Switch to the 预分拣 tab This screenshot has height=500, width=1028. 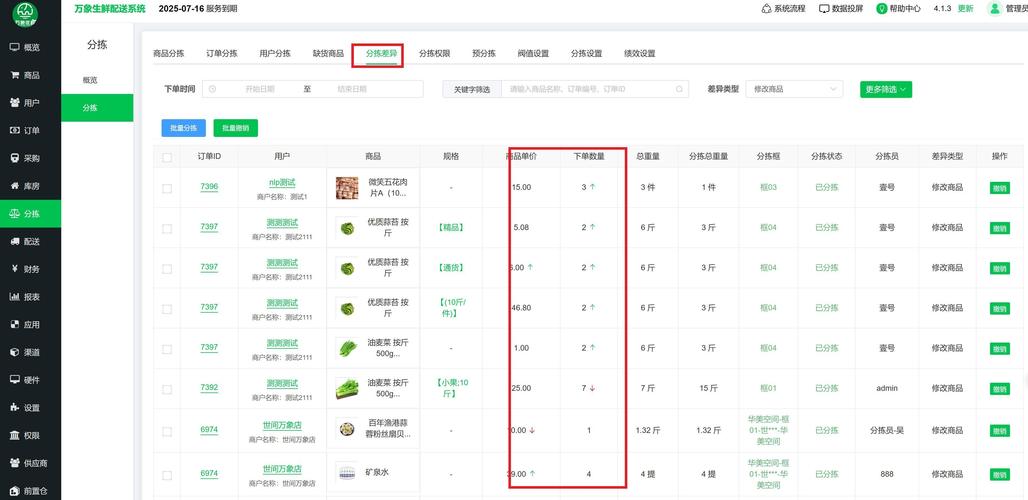click(484, 54)
